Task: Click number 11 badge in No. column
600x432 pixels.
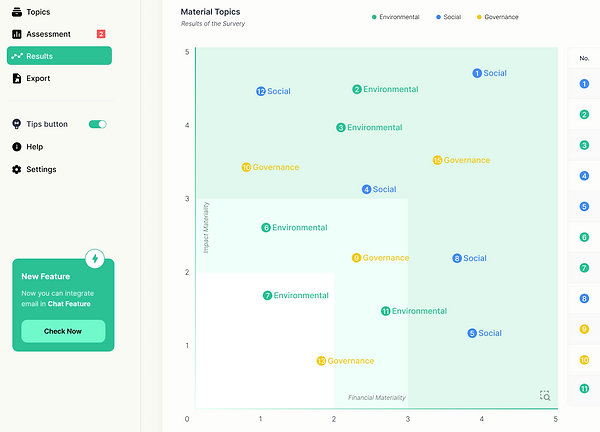Action: click(584, 389)
